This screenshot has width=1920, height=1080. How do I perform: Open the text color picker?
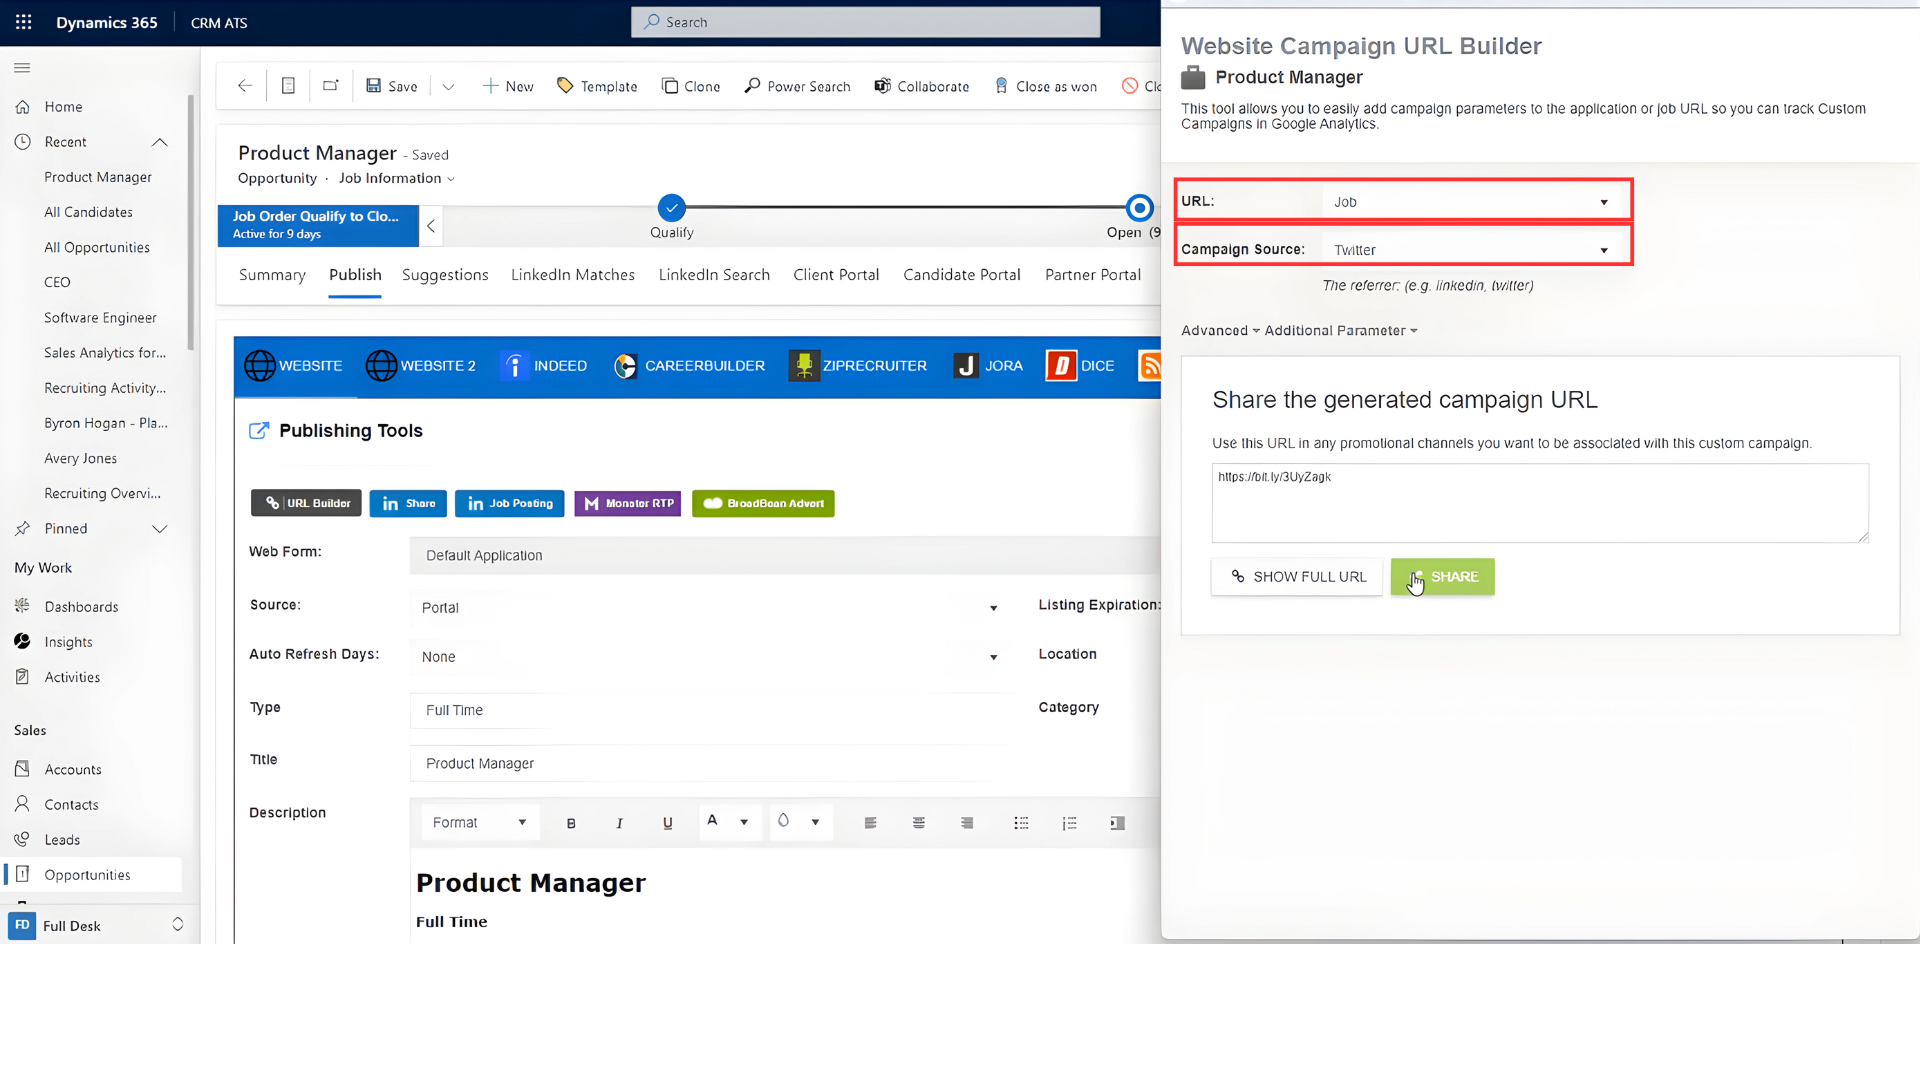point(729,823)
